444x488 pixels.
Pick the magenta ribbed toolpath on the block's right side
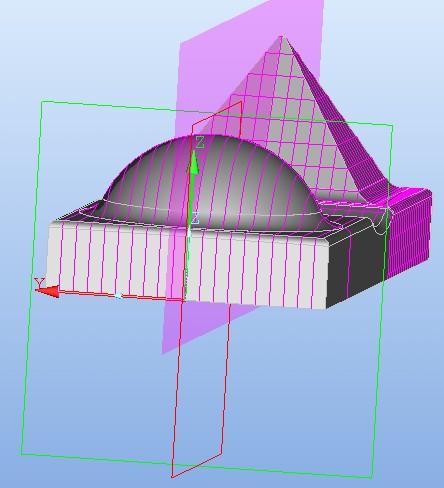click(x=408, y=233)
